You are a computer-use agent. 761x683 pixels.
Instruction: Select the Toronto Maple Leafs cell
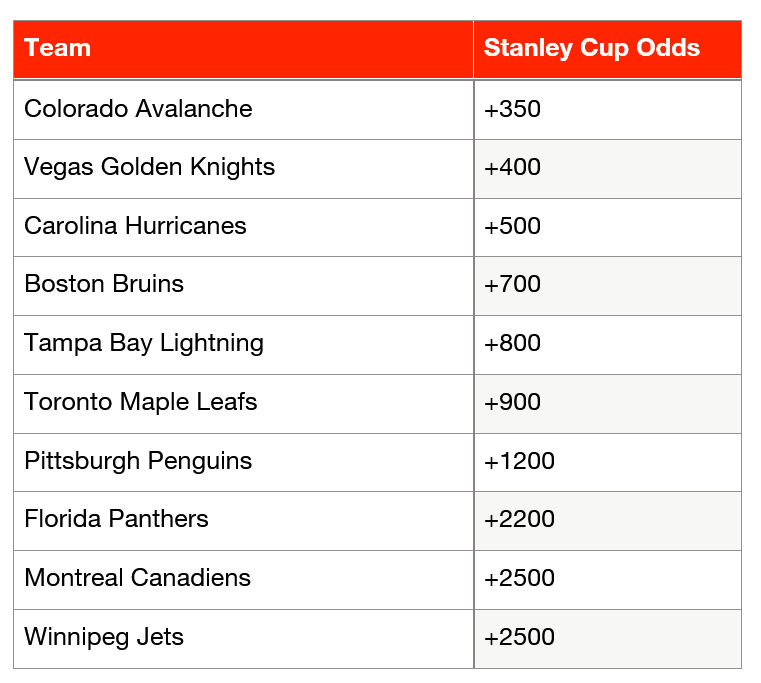pyautogui.click(x=141, y=402)
